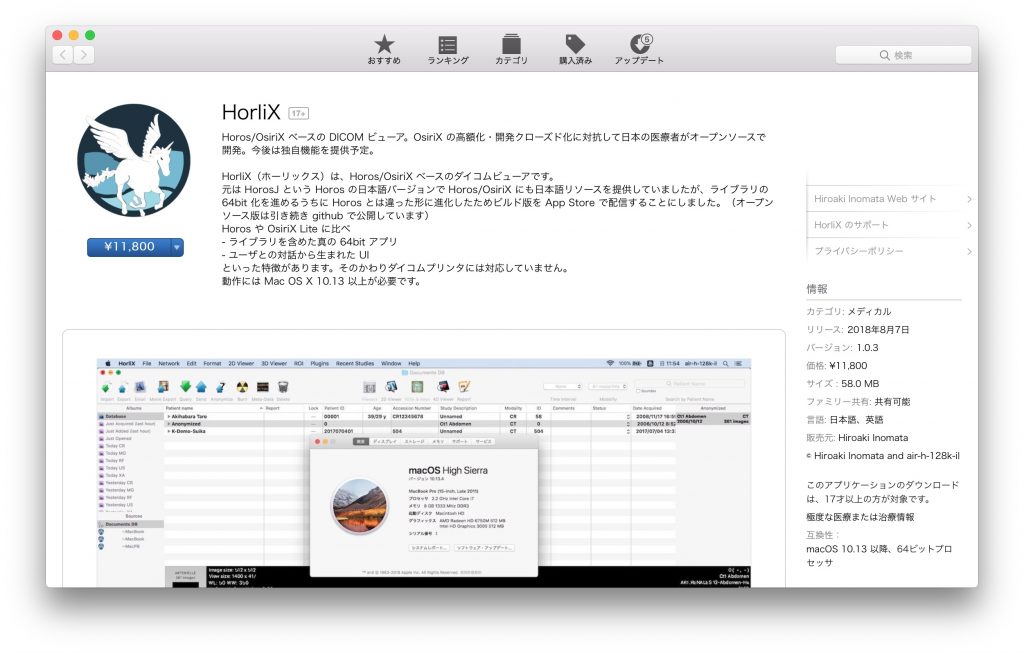This screenshot has height=653, width=1024.
Task: Click the chevron next to プライバシーポリシー
Action: 969,251
